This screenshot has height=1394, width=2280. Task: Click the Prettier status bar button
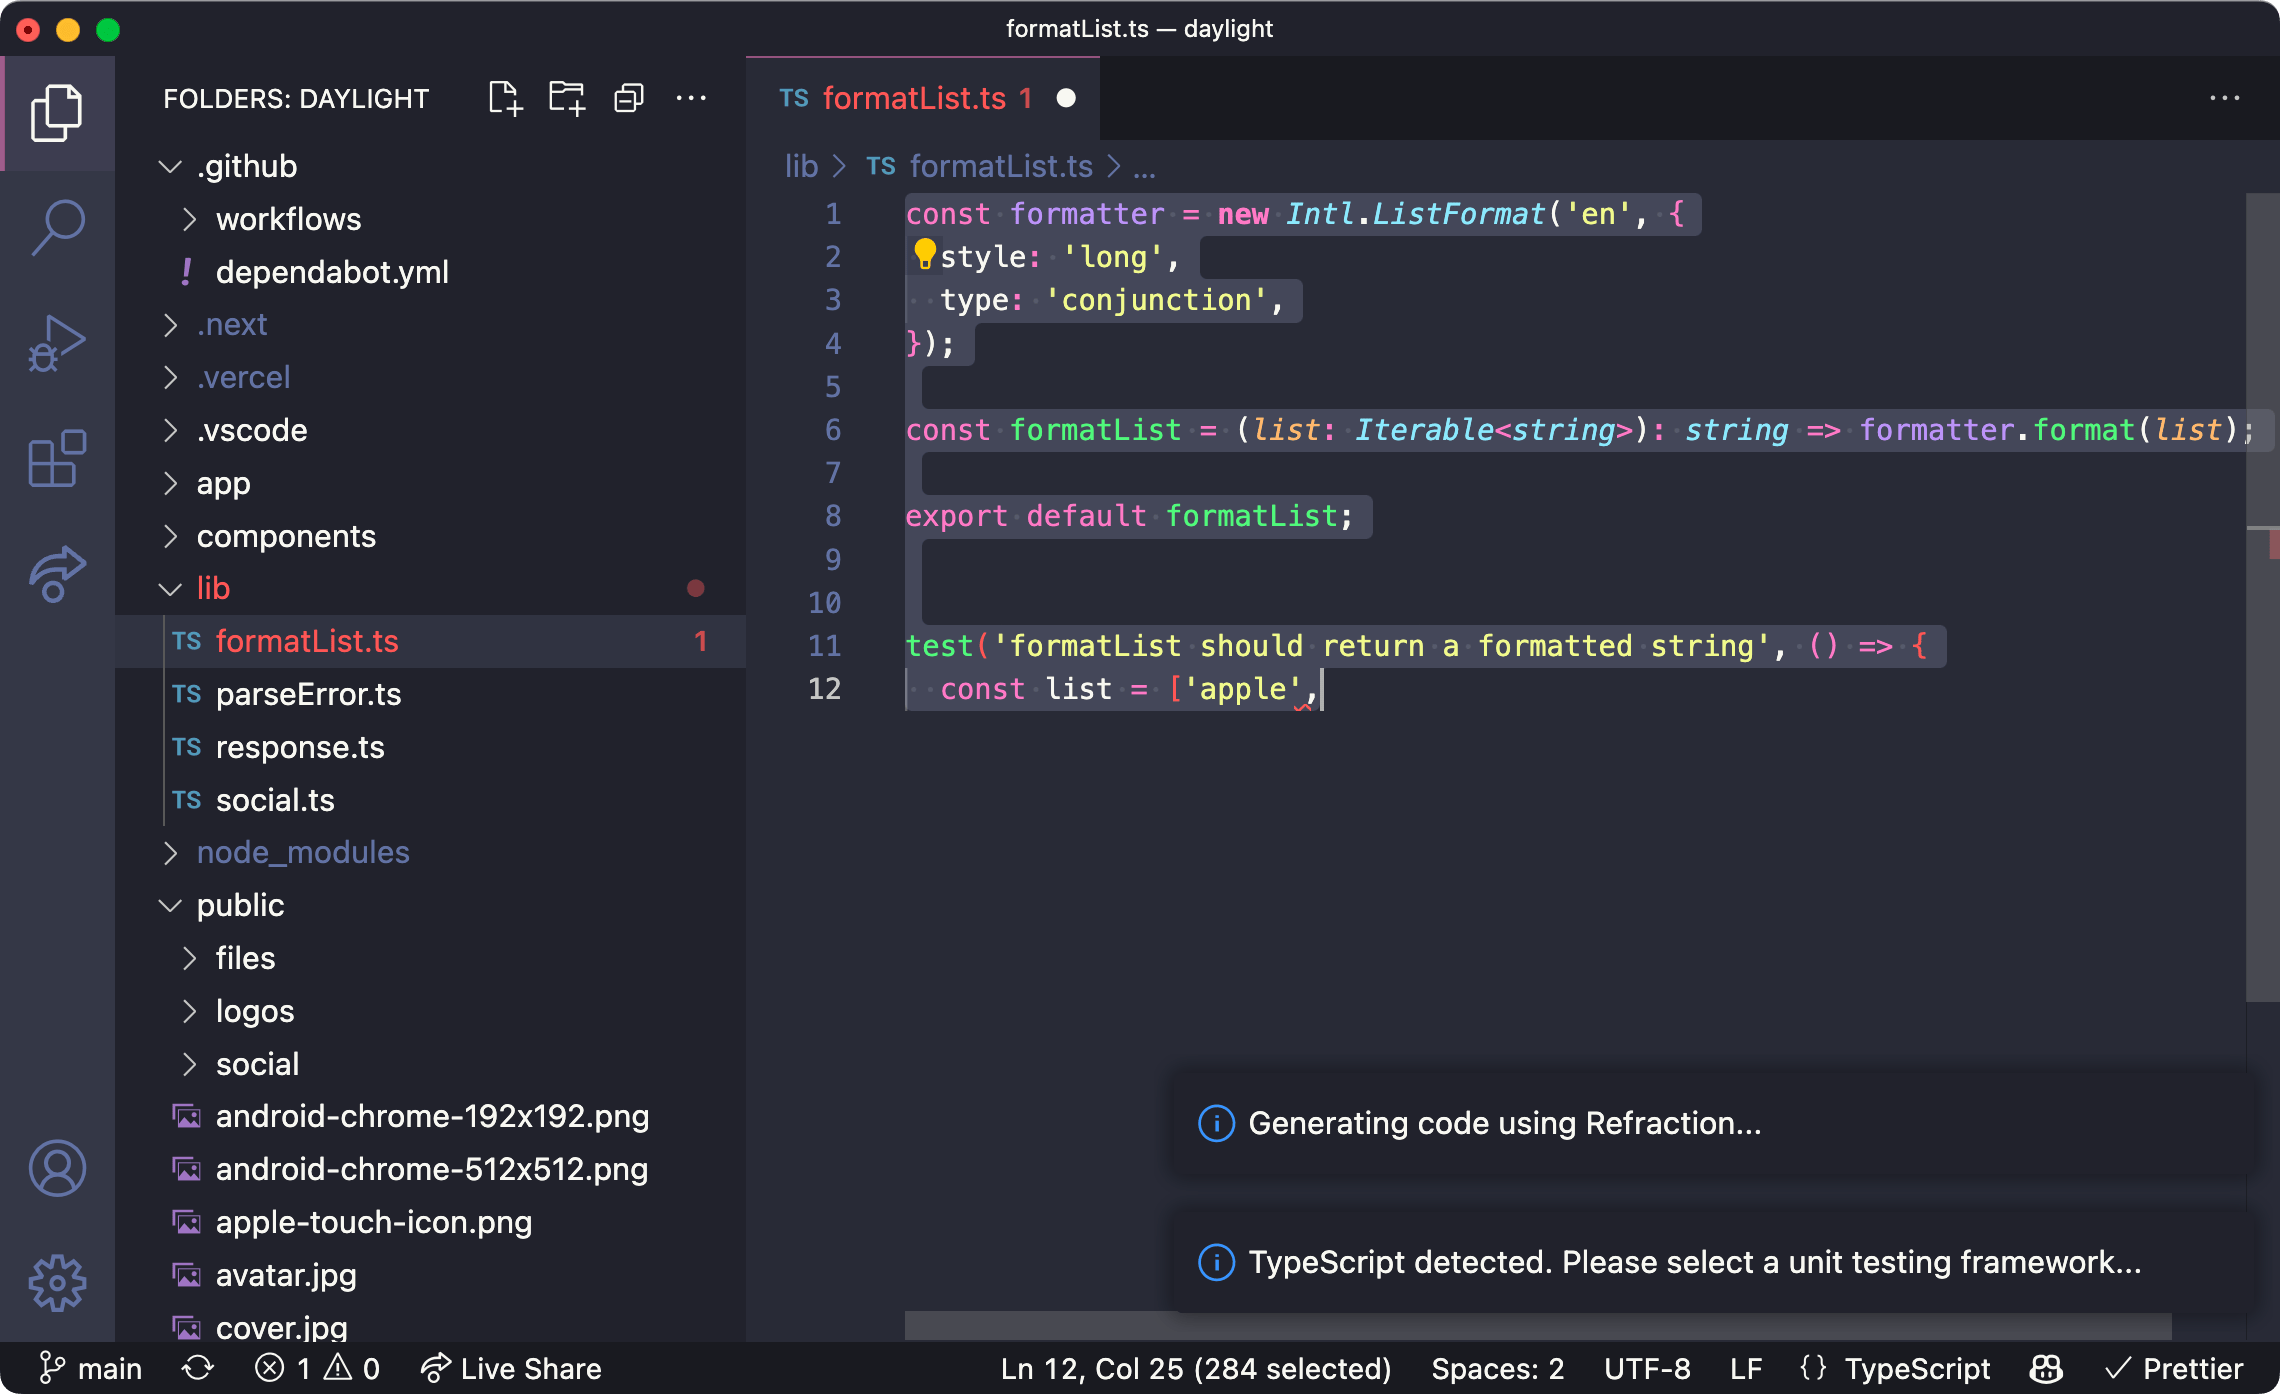pos(2174,1368)
